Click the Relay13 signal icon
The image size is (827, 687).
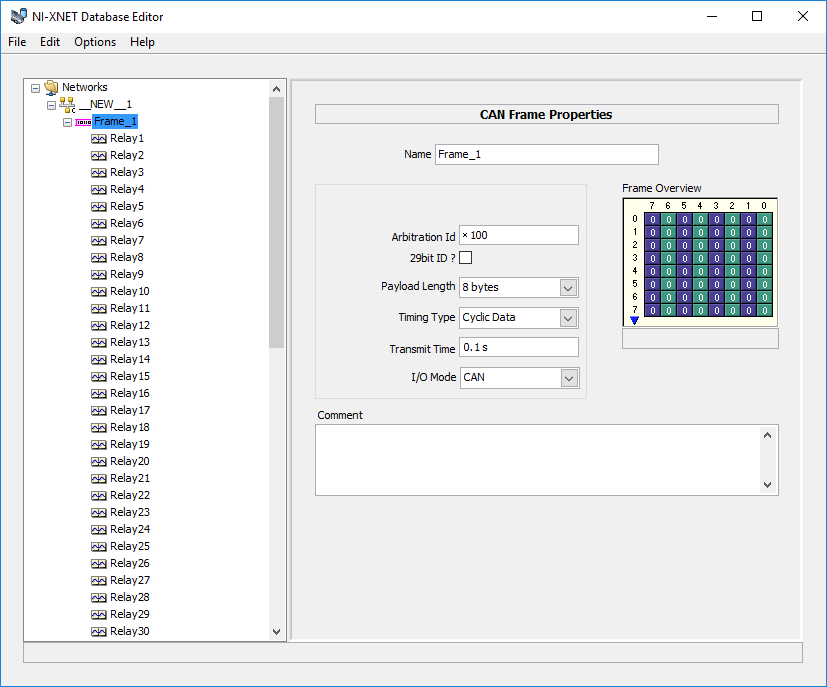coord(99,343)
